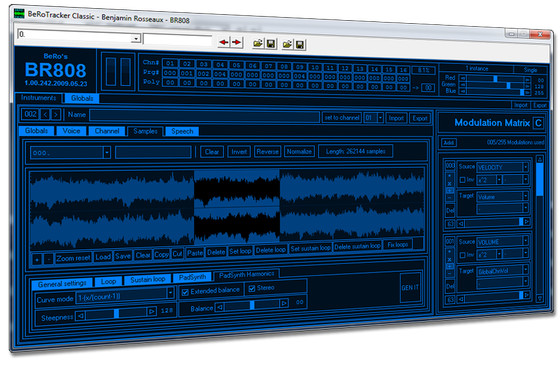Enable Inv checkbox under VELOCITY source
The width and height of the screenshot is (560, 366).
462,180
